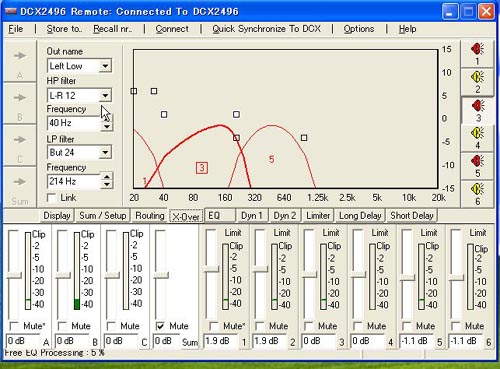Click output 1 gain fader

[211, 269]
